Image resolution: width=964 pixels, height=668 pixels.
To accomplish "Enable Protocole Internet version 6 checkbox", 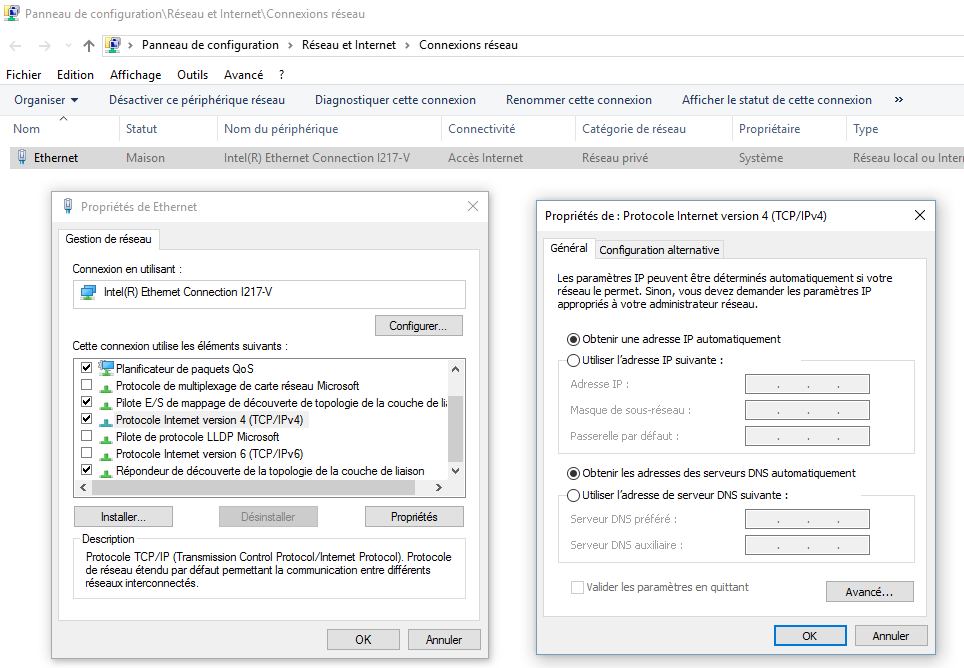I will [86, 454].
